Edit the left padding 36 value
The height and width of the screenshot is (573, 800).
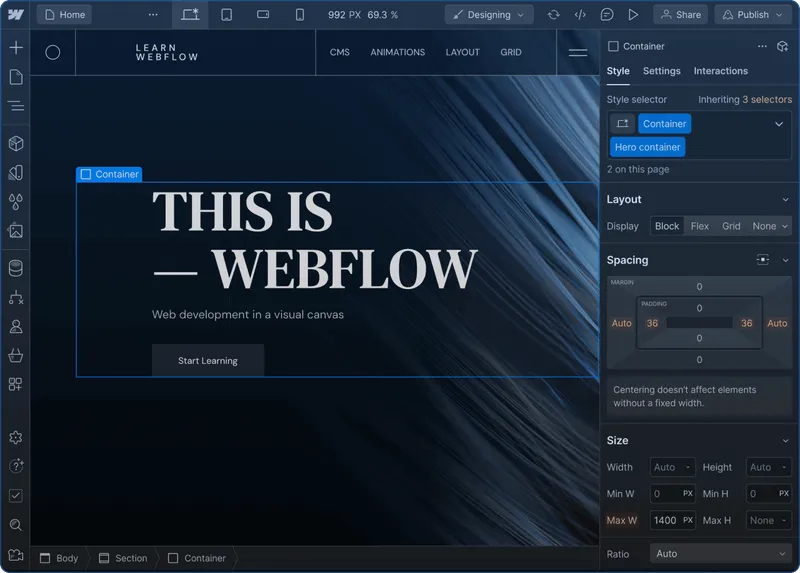[652, 323]
